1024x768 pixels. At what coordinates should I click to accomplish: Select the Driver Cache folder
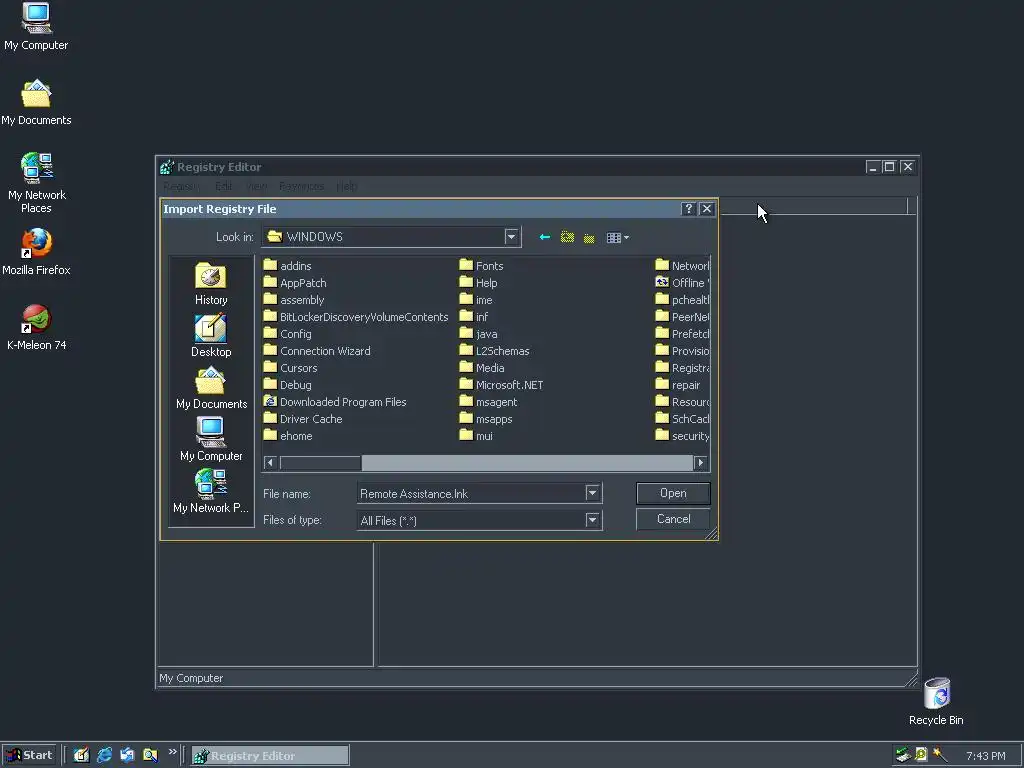pyautogui.click(x=303, y=419)
